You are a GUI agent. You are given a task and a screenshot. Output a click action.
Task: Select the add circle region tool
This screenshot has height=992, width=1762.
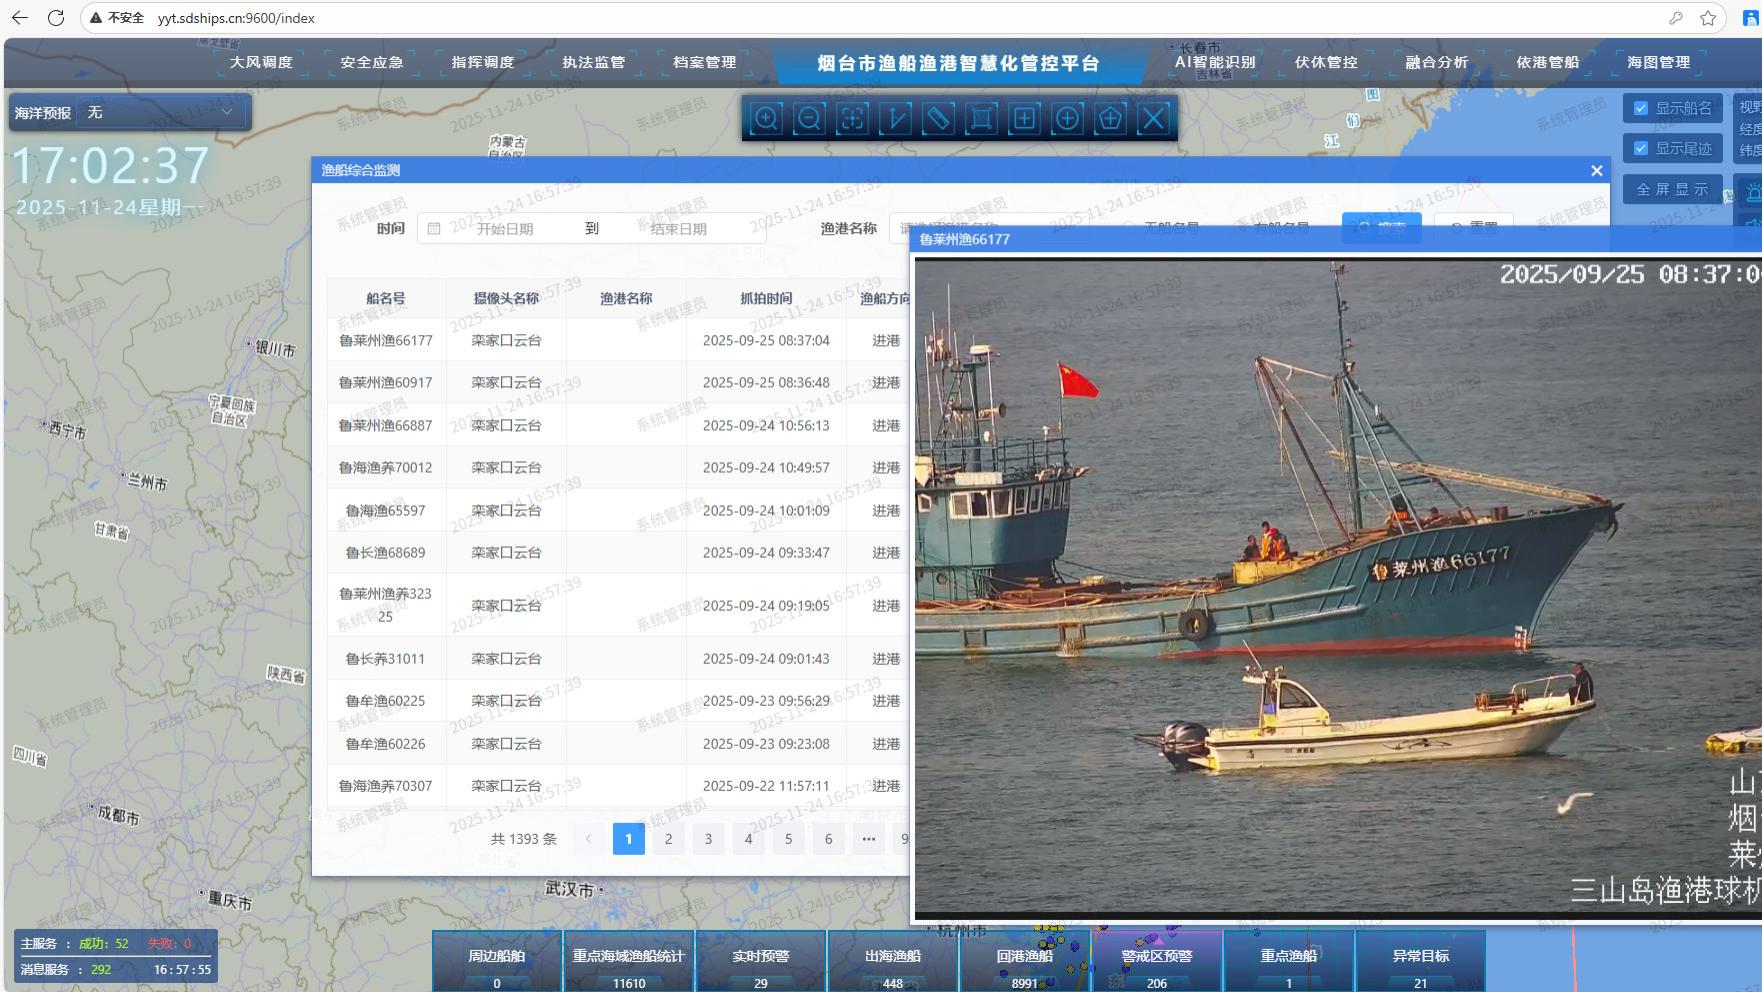(x=1067, y=118)
